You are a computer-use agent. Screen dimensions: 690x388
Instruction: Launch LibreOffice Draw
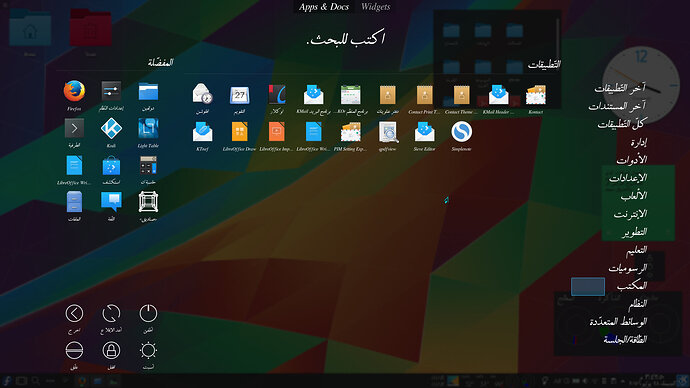pos(239,132)
